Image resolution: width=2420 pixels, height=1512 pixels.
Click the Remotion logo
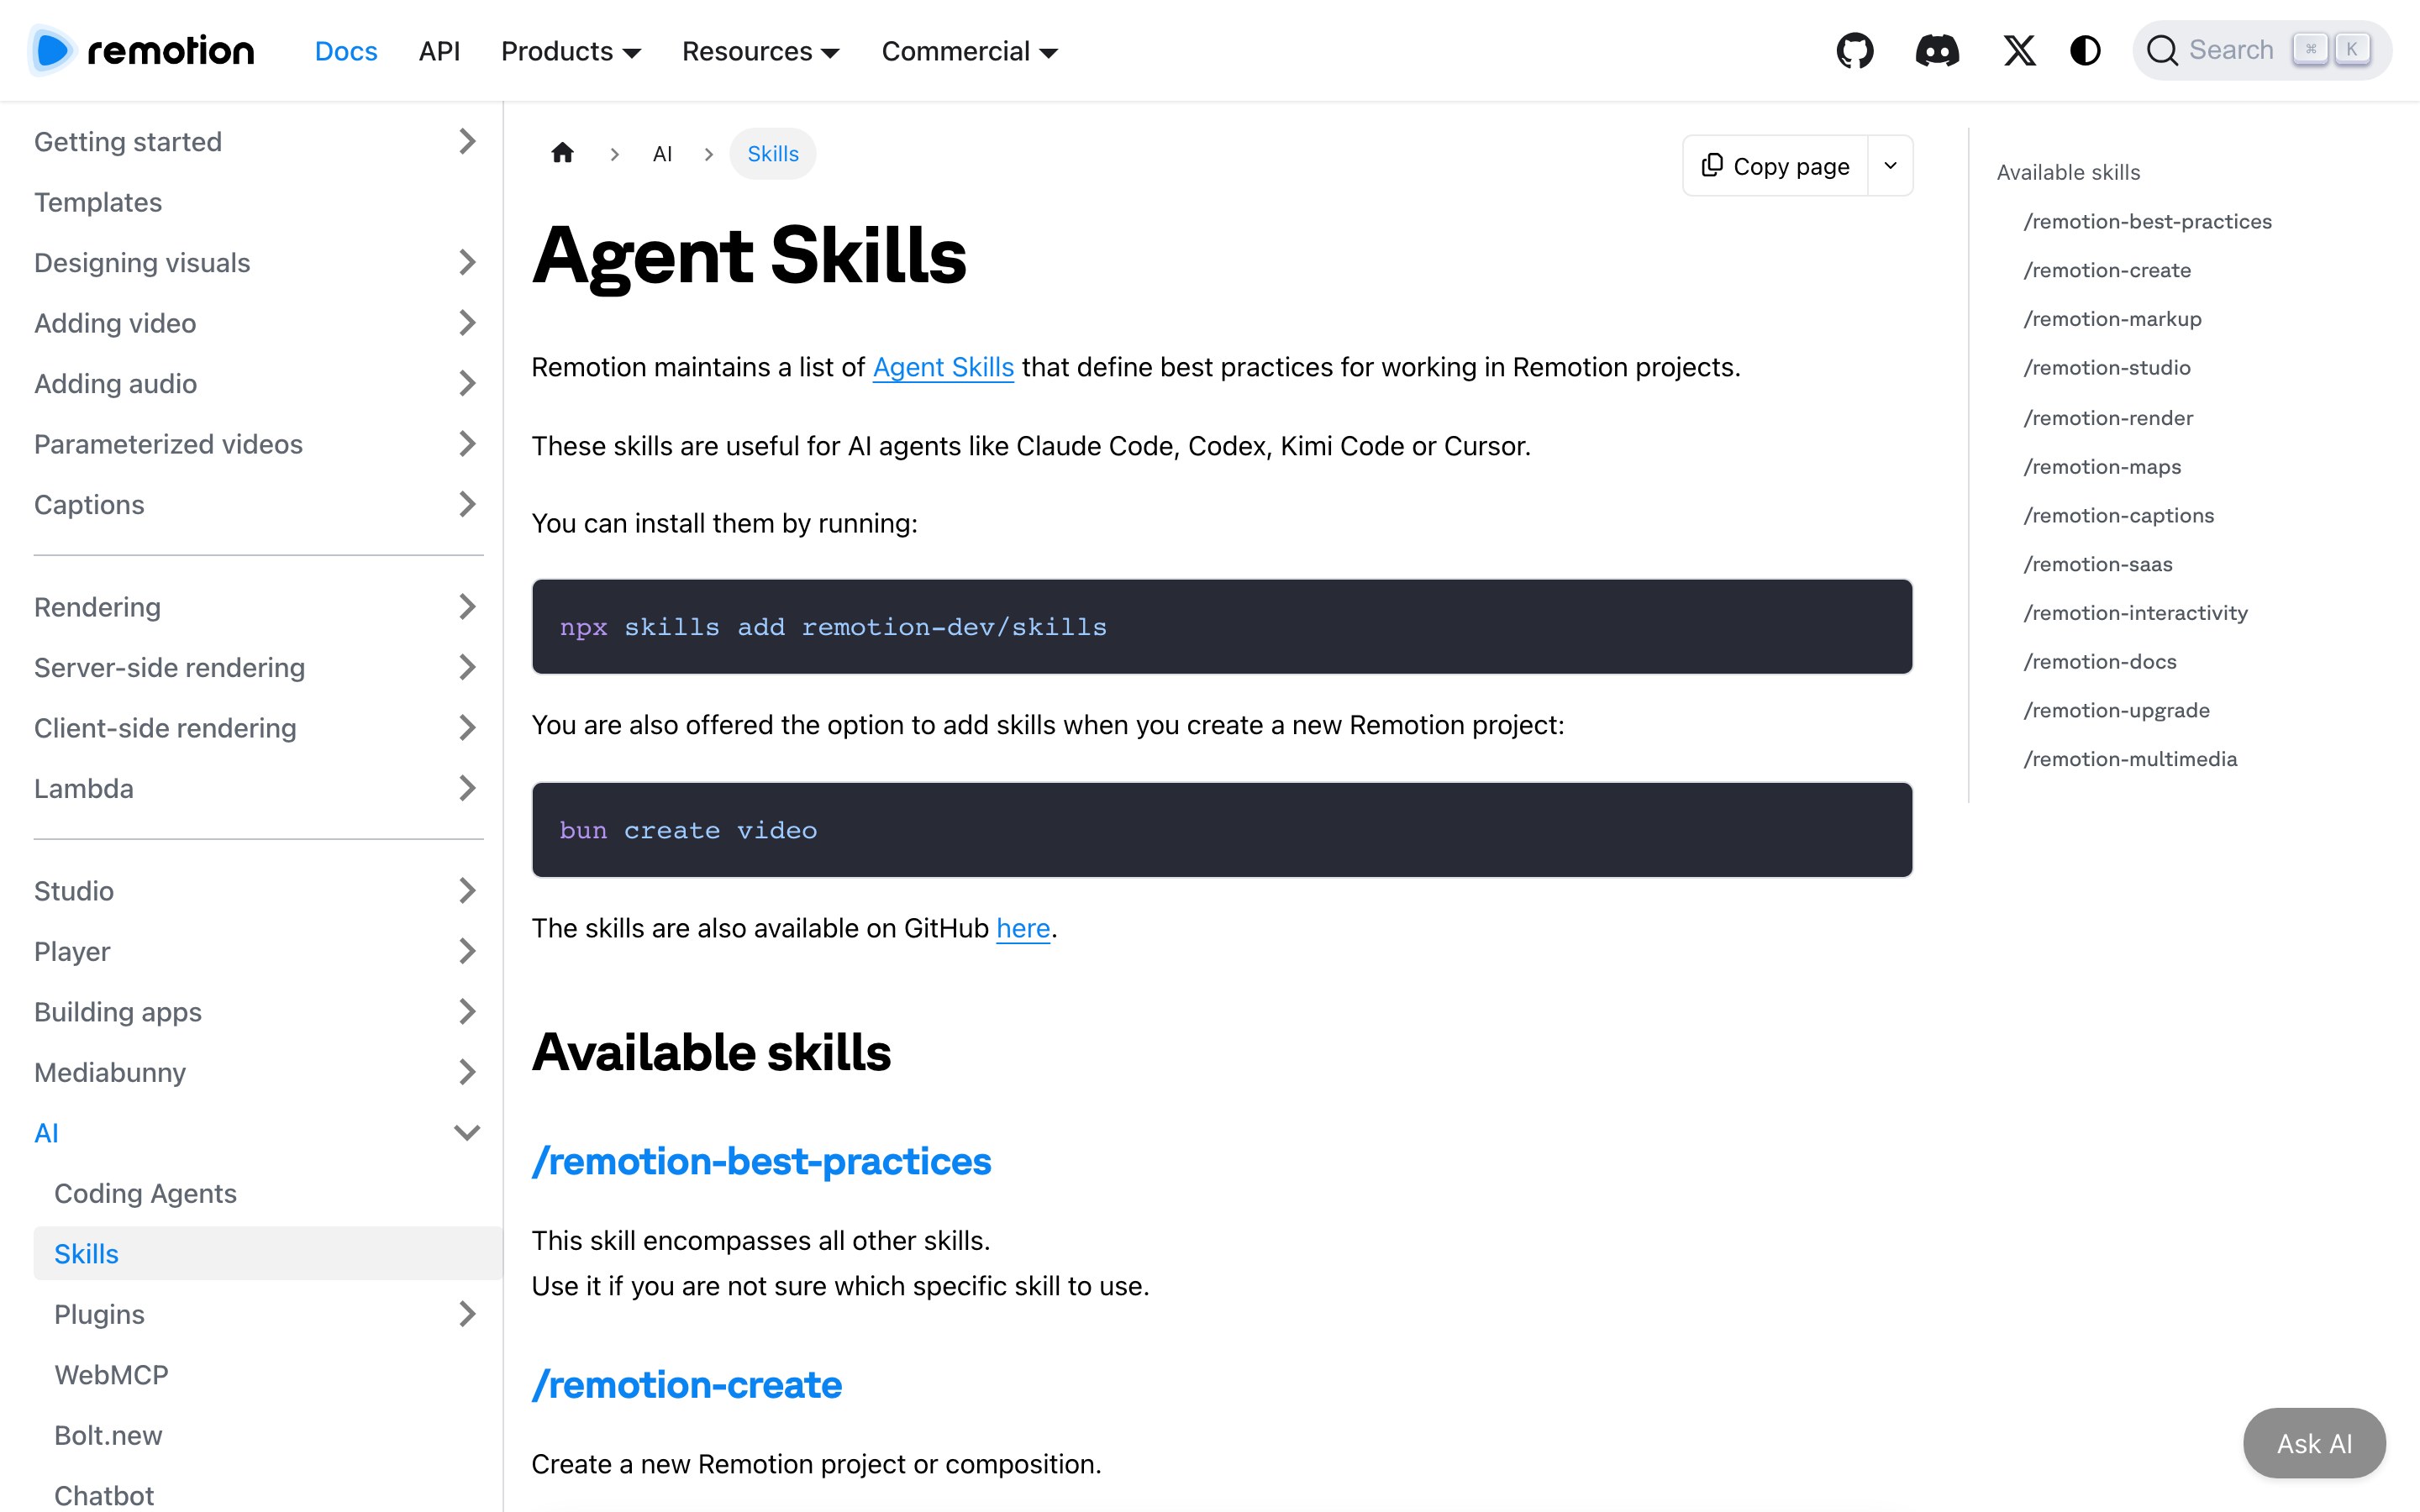click(142, 51)
